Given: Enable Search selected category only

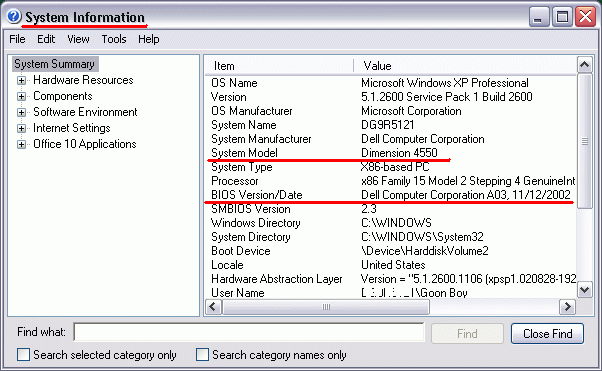Looking at the screenshot, I should [x=23, y=354].
